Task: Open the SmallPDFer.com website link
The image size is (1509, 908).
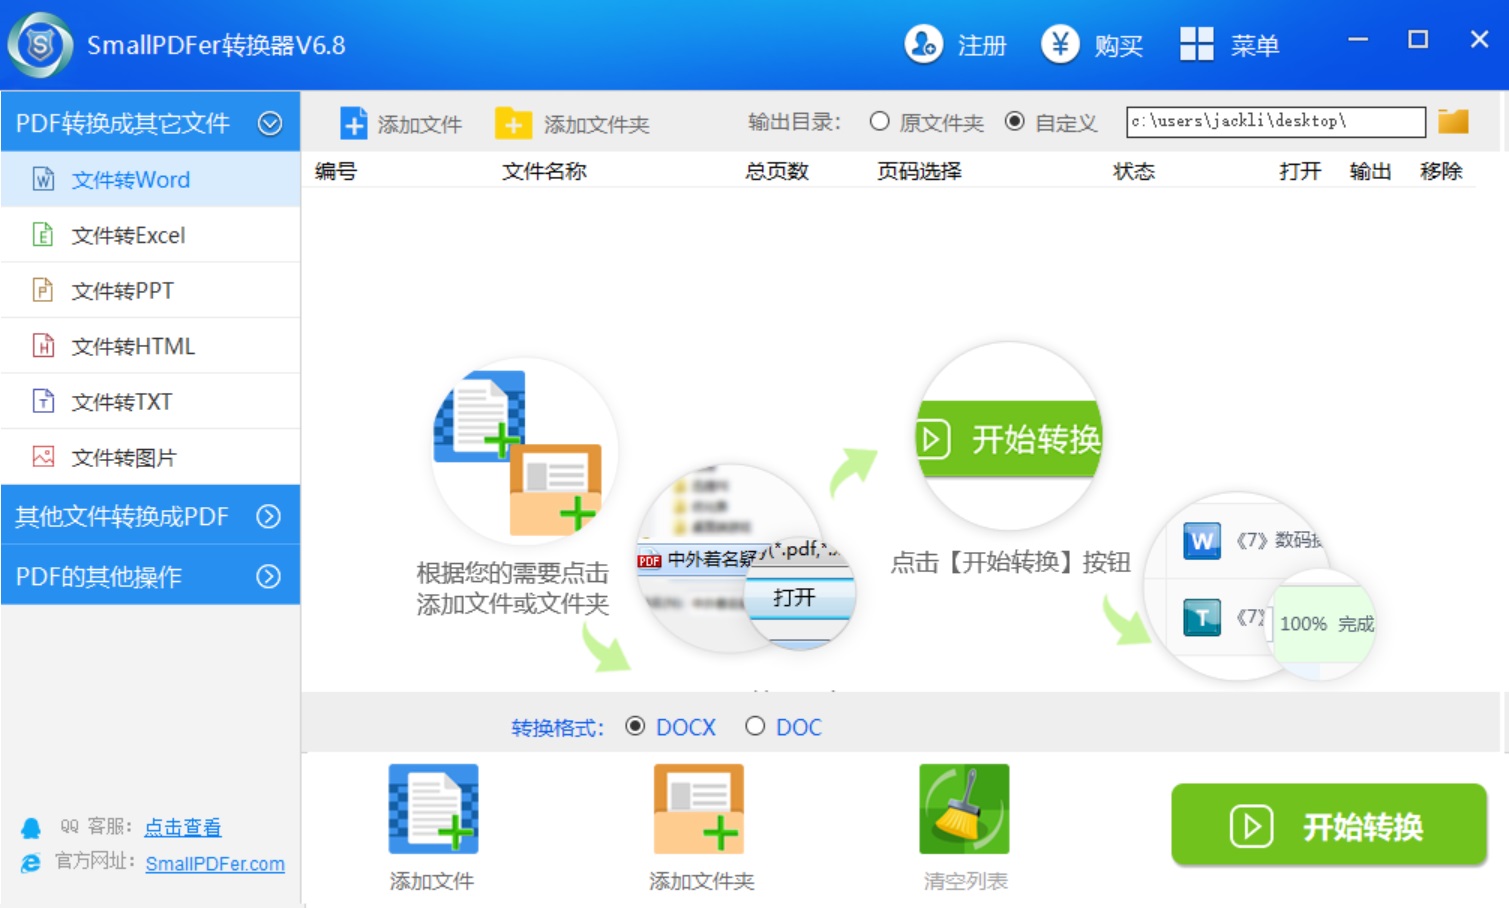Action: (x=215, y=863)
